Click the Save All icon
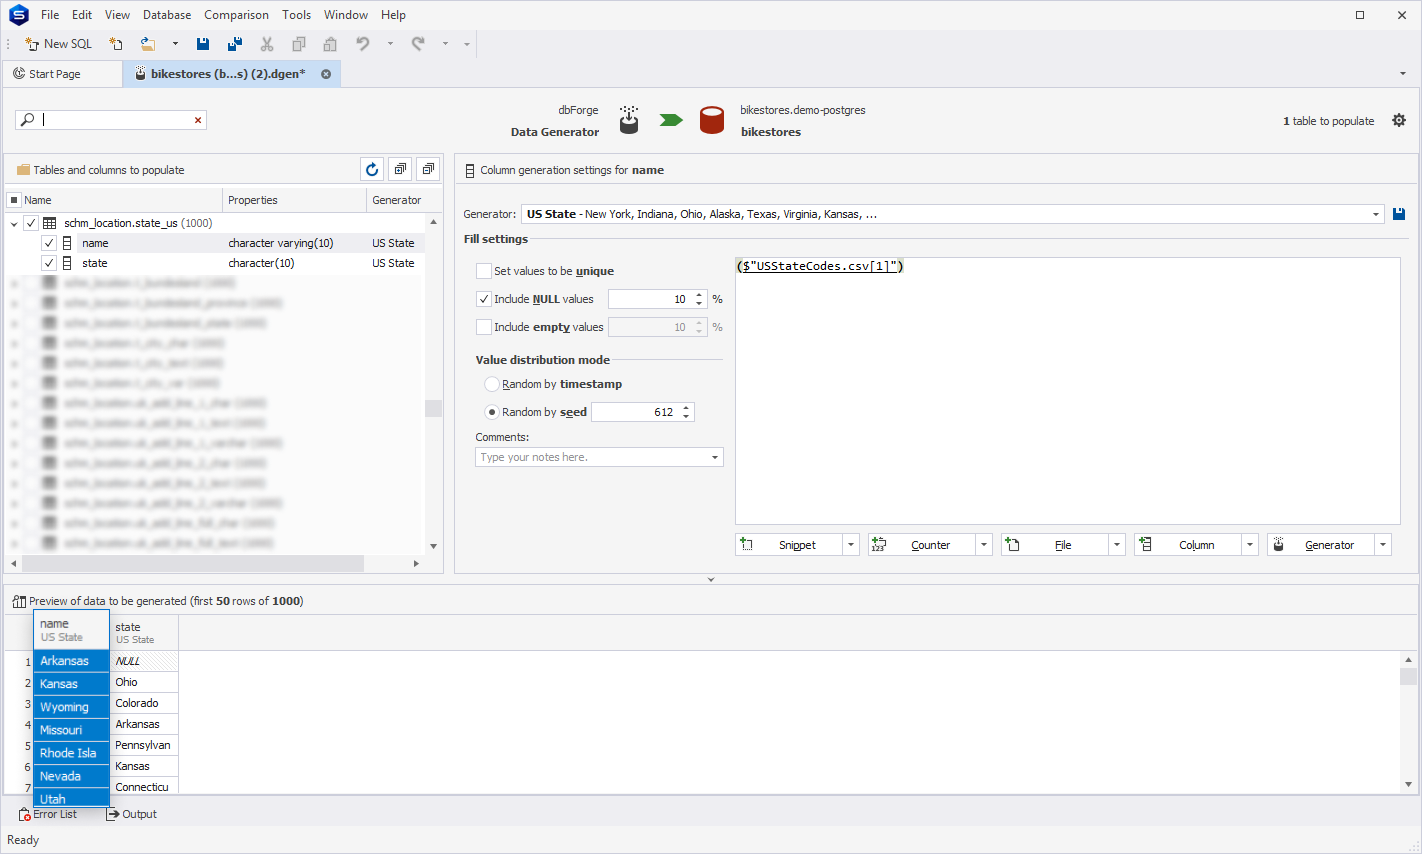 (x=235, y=44)
